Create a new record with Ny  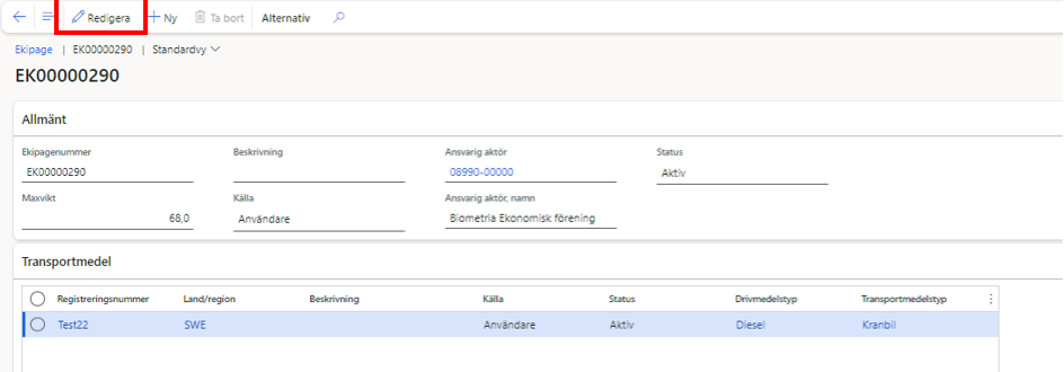coord(163,18)
